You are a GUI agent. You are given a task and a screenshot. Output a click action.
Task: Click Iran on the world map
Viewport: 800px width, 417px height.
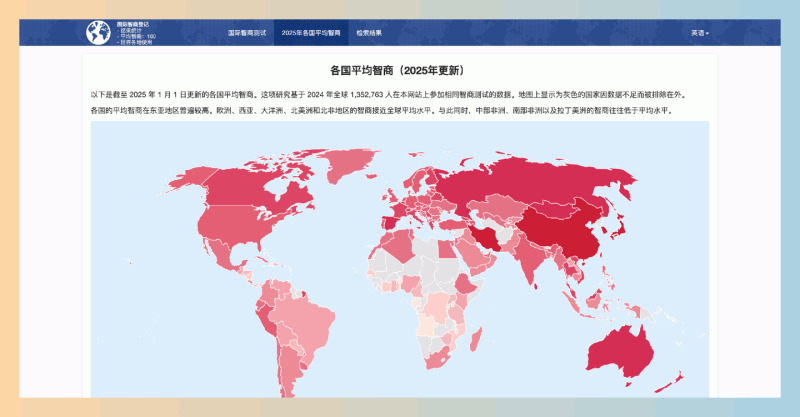coord(485,239)
